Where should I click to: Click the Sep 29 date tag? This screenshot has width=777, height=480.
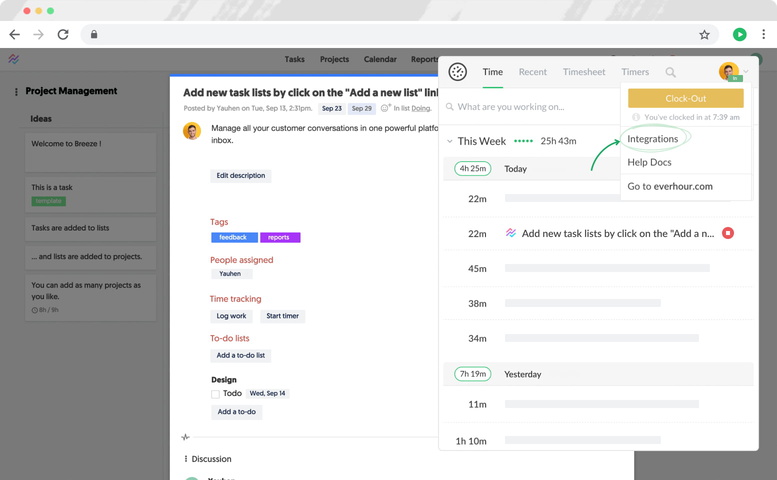(361, 108)
